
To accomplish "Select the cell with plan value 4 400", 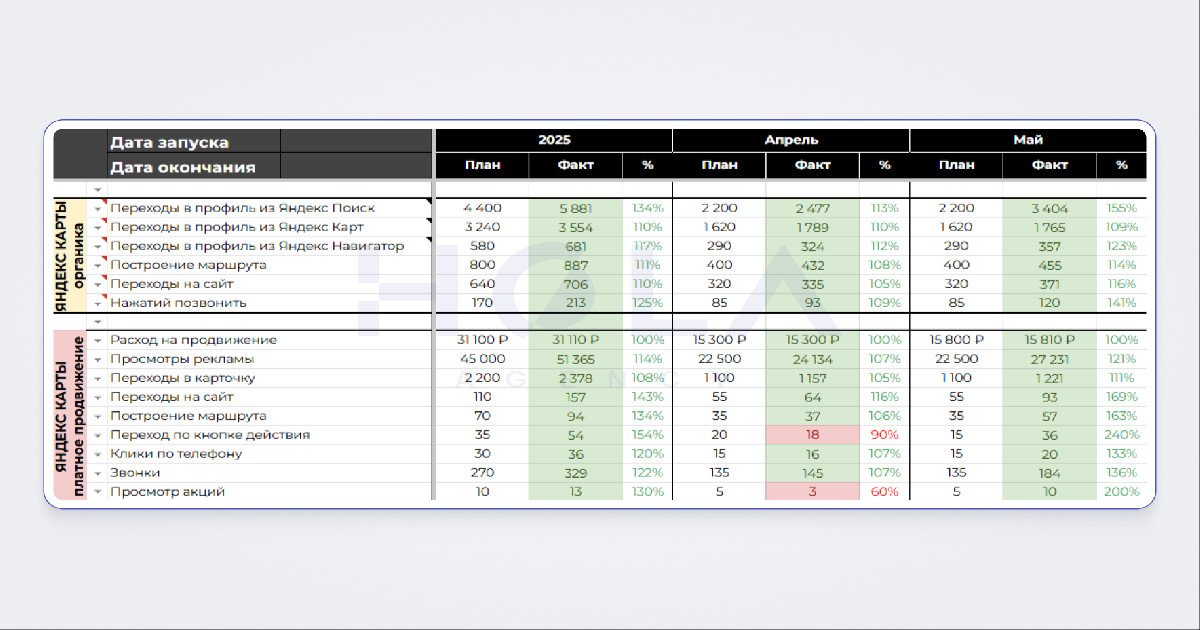I will [482, 208].
